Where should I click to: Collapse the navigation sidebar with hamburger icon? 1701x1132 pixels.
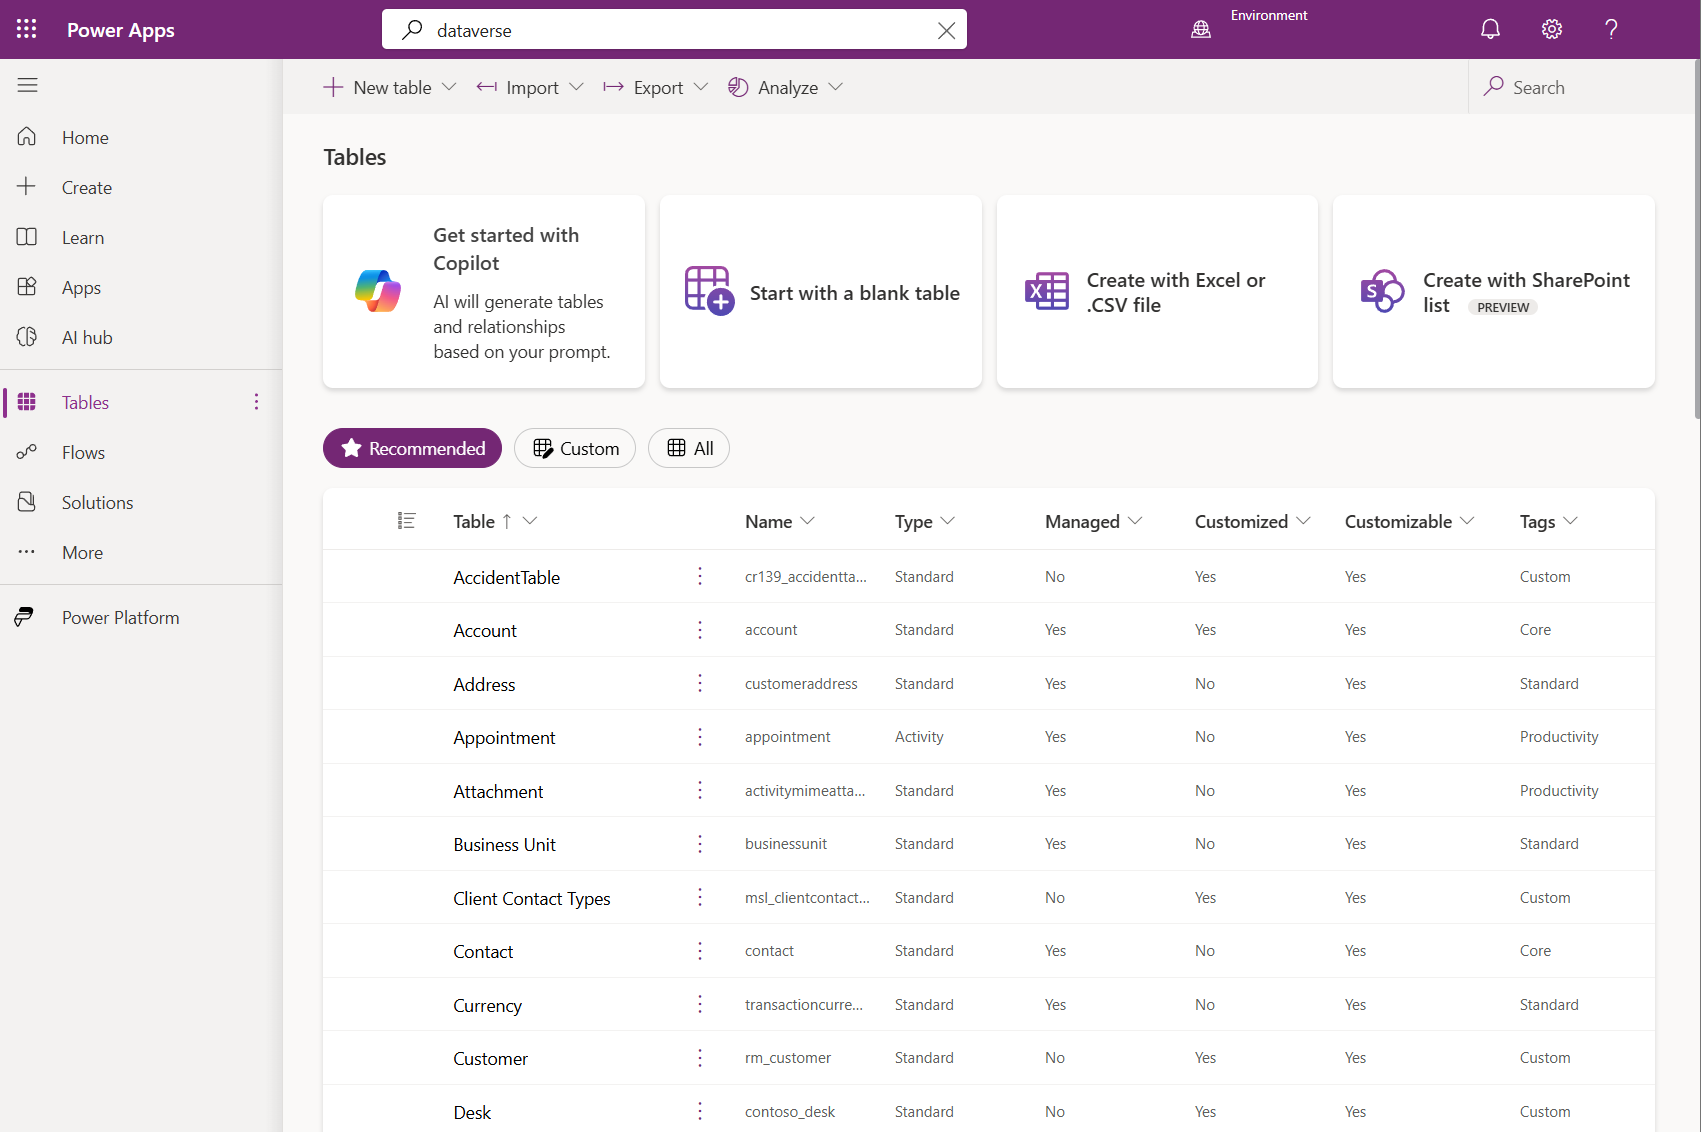click(27, 85)
